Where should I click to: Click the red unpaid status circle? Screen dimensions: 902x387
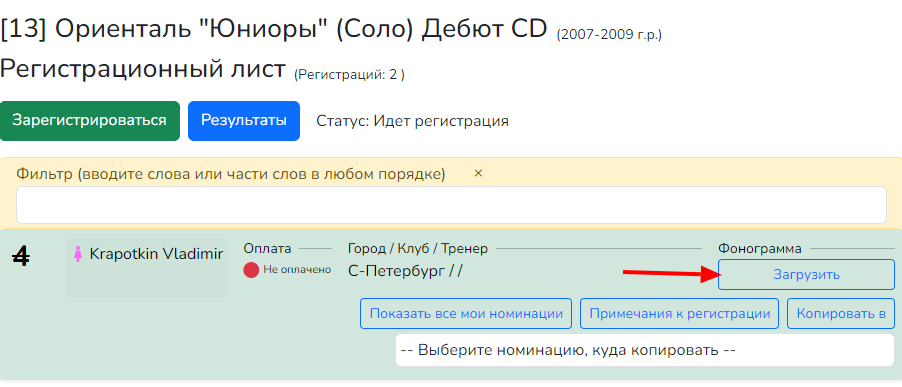[x=251, y=270]
